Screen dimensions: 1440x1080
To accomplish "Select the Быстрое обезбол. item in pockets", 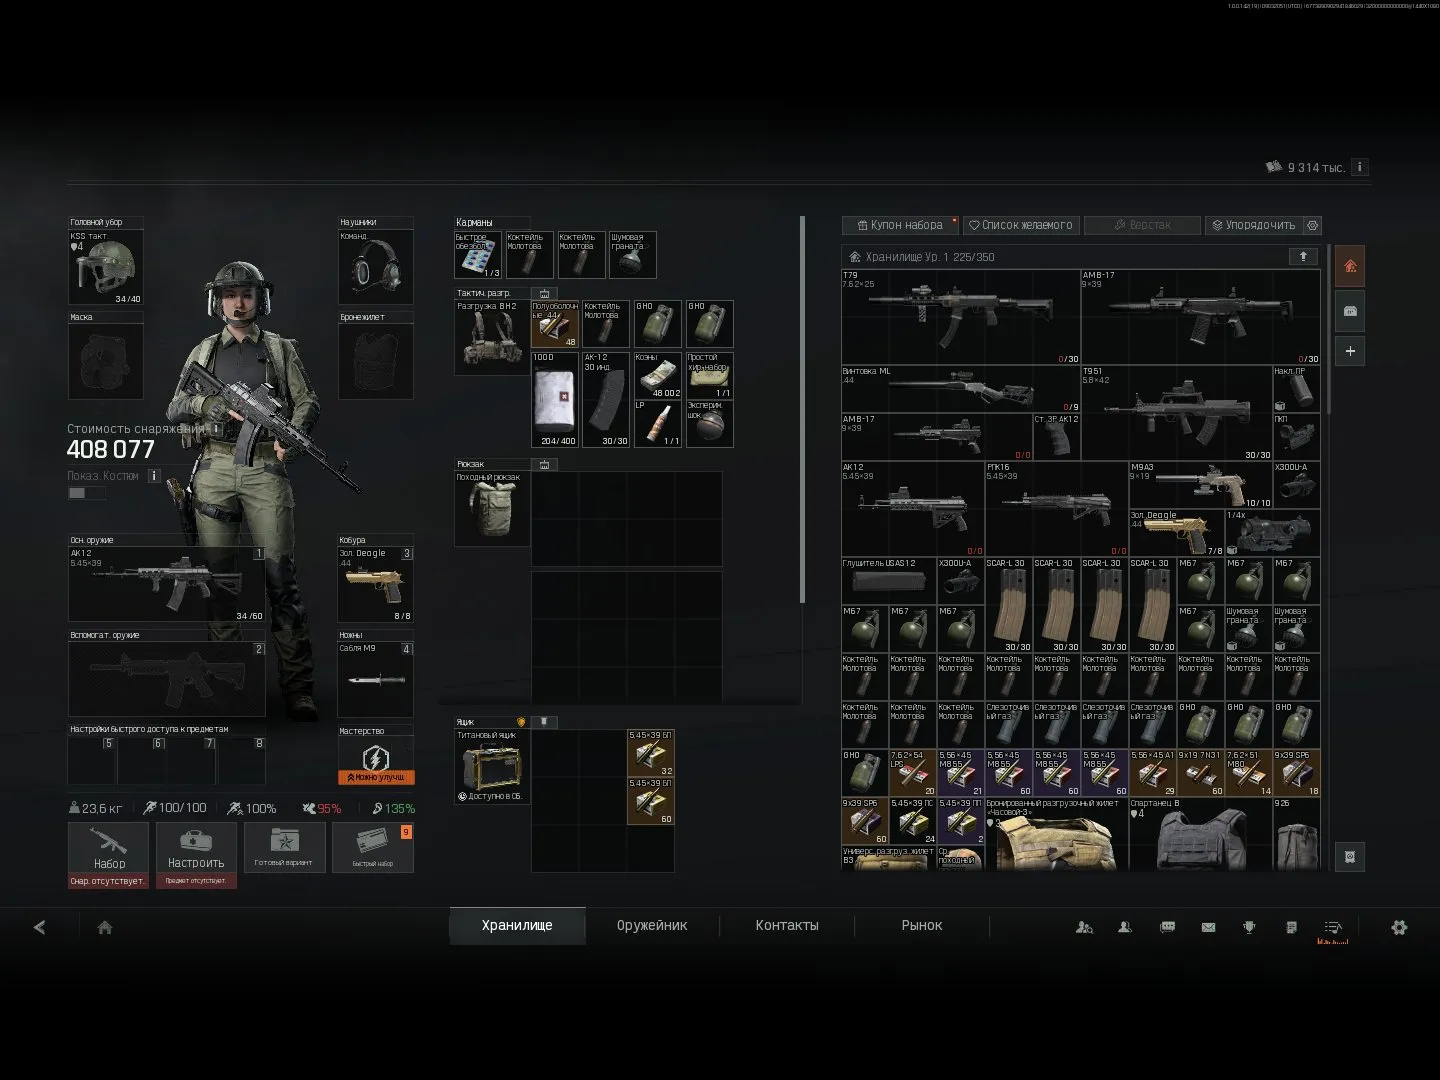I will click(478, 255).
